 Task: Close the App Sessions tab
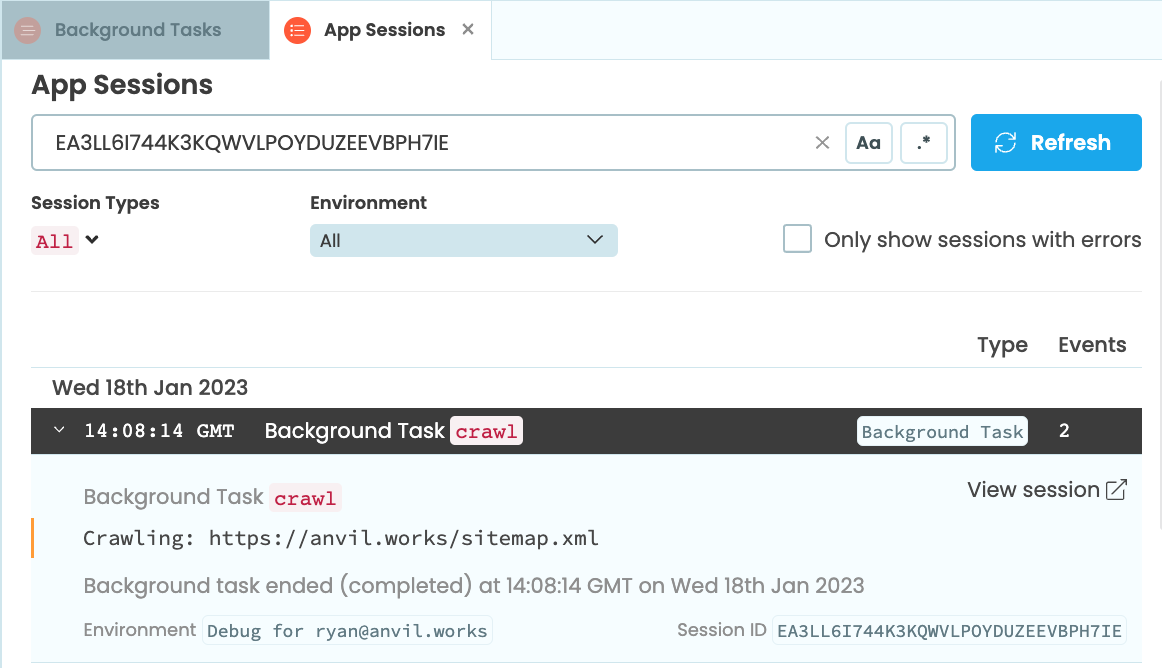pos(468,30)
